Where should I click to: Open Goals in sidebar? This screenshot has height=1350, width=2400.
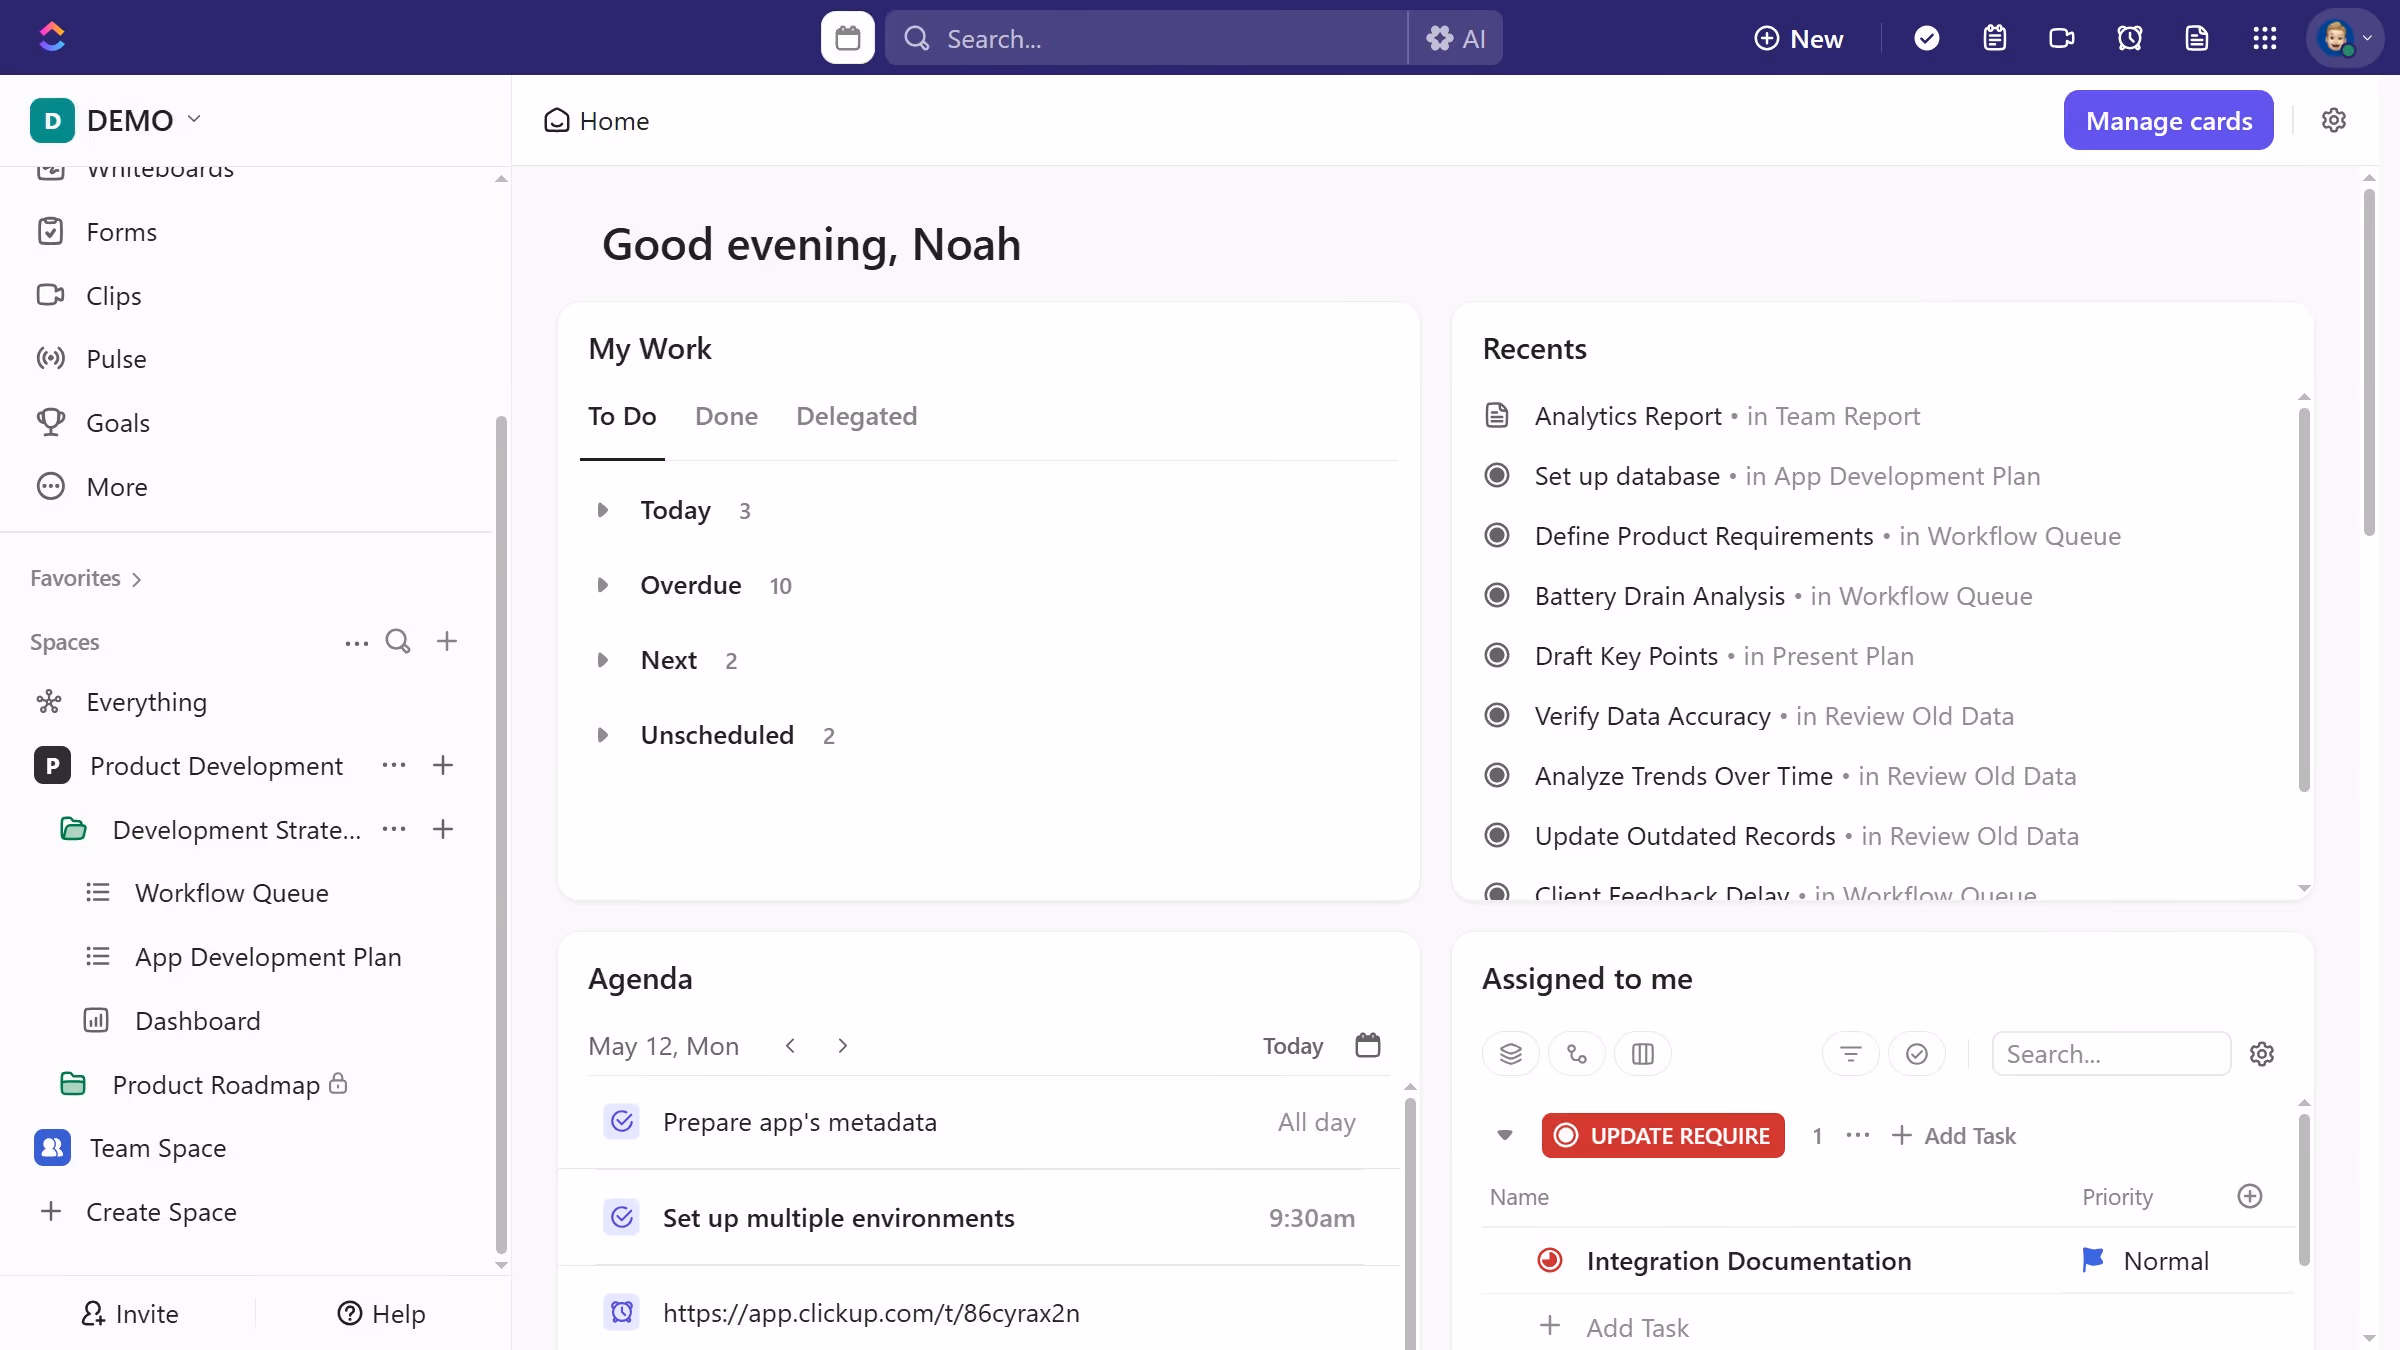pos(118,423)
